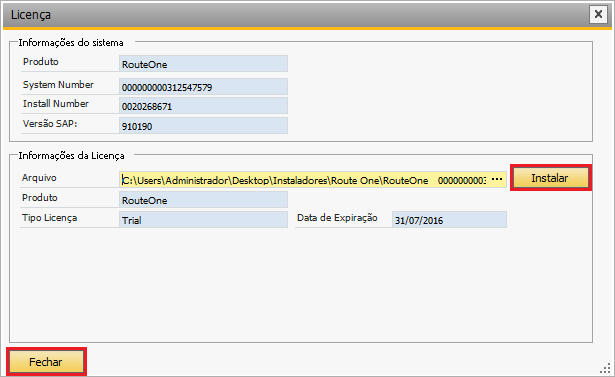Click the 'System Number' label
This screenshot has height=377, width=615.
pyautogui.click(x=58, y=85)
